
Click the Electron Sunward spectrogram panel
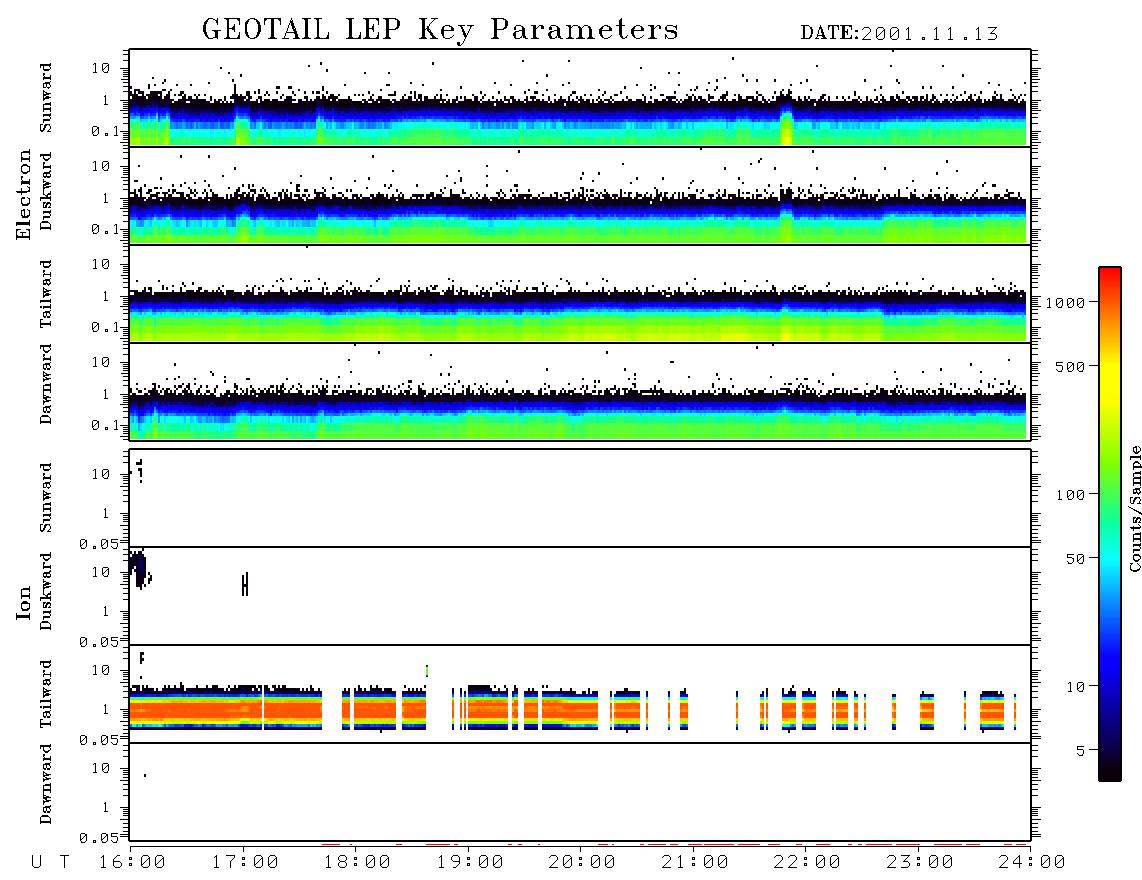580,98
